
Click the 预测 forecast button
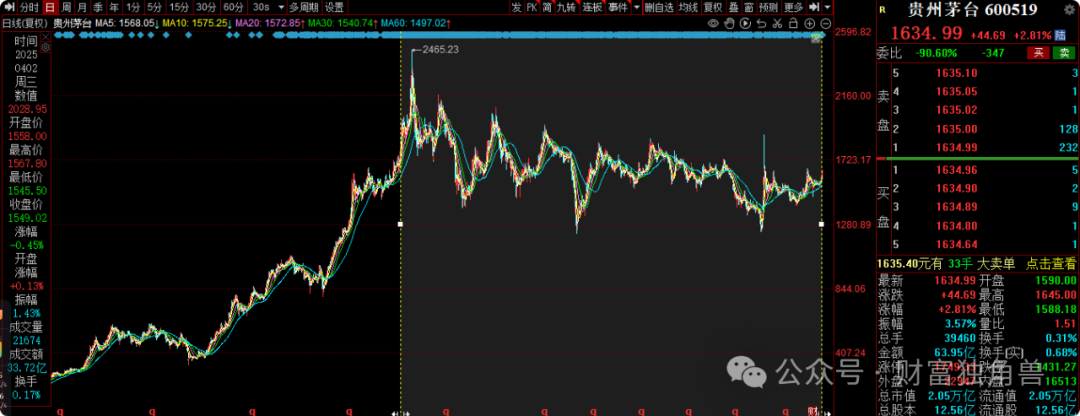tap(769, 7)
